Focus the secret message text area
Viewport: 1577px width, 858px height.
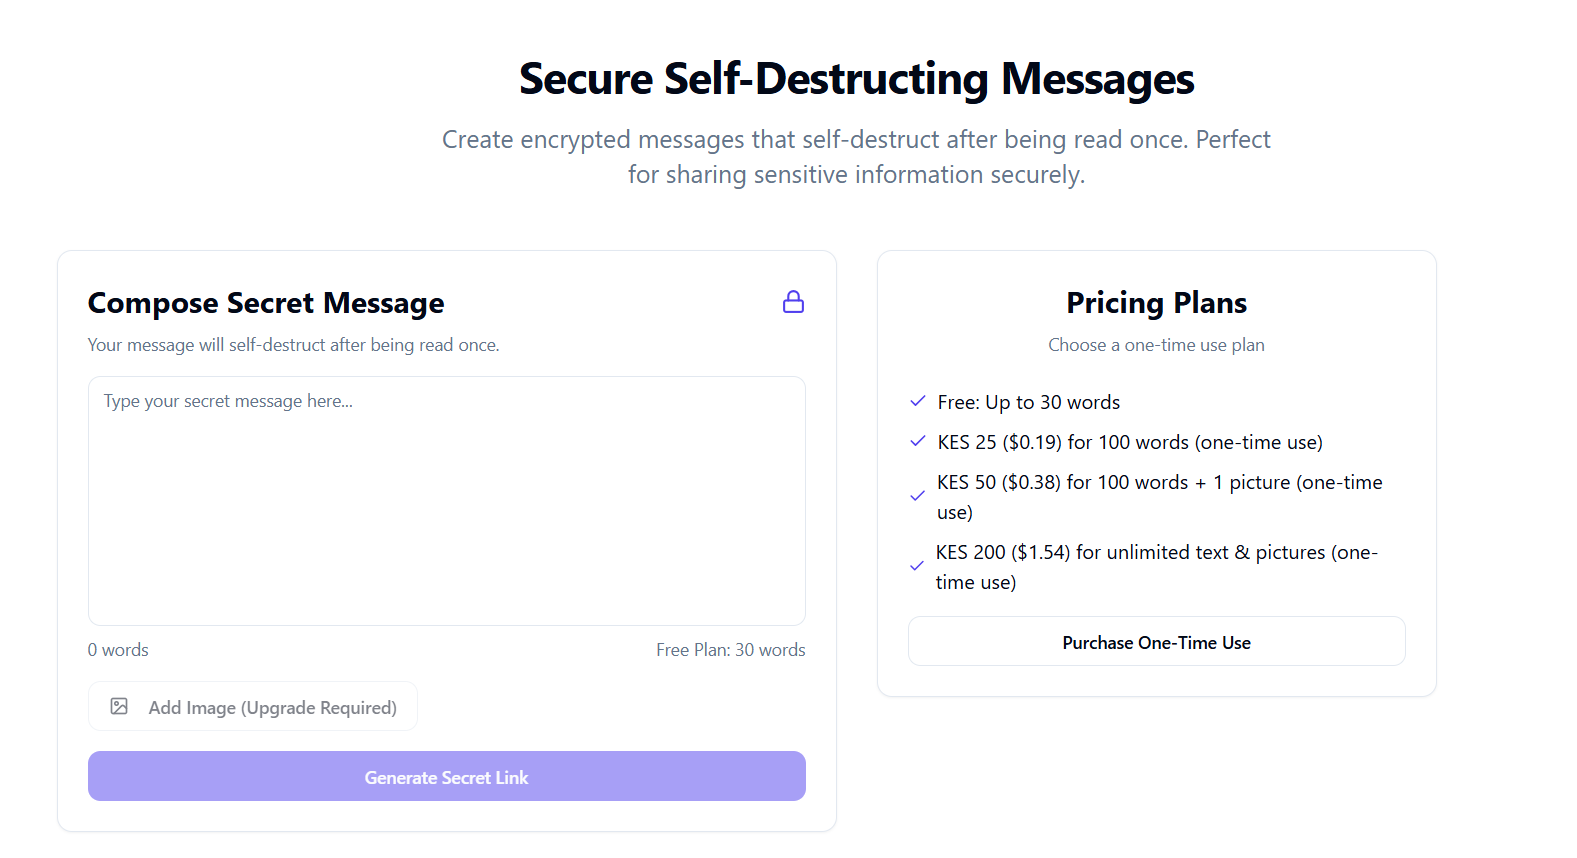[447, 501]
